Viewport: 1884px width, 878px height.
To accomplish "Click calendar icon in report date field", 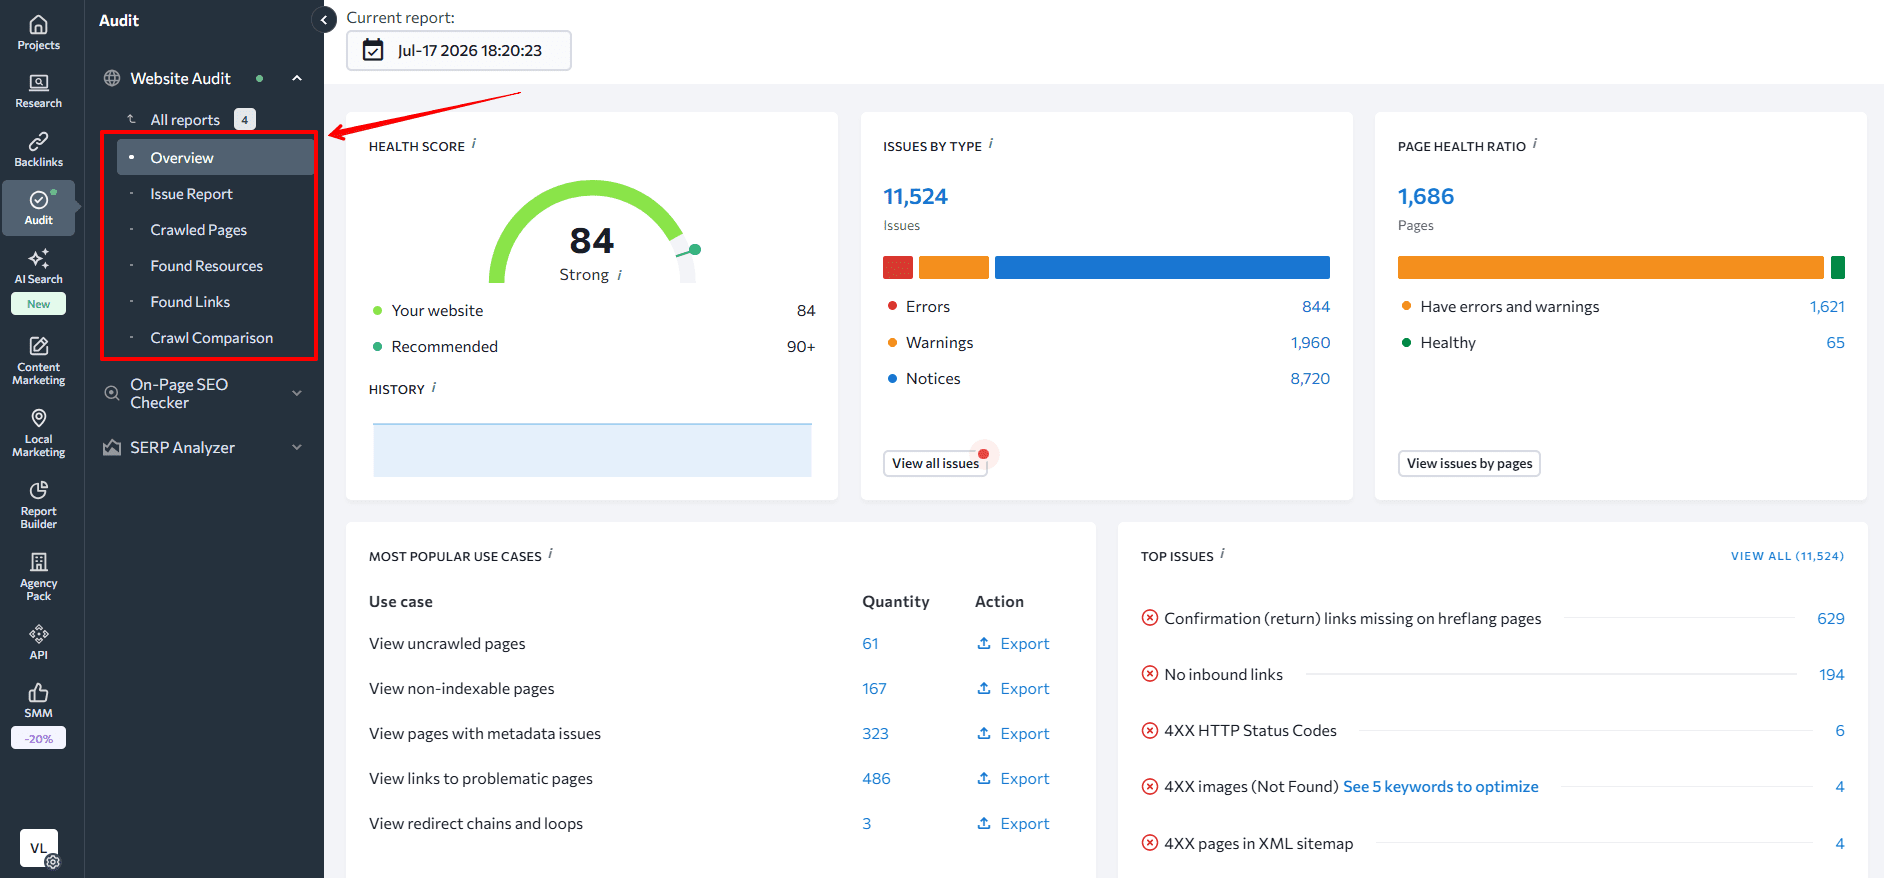I will point(373,50).
